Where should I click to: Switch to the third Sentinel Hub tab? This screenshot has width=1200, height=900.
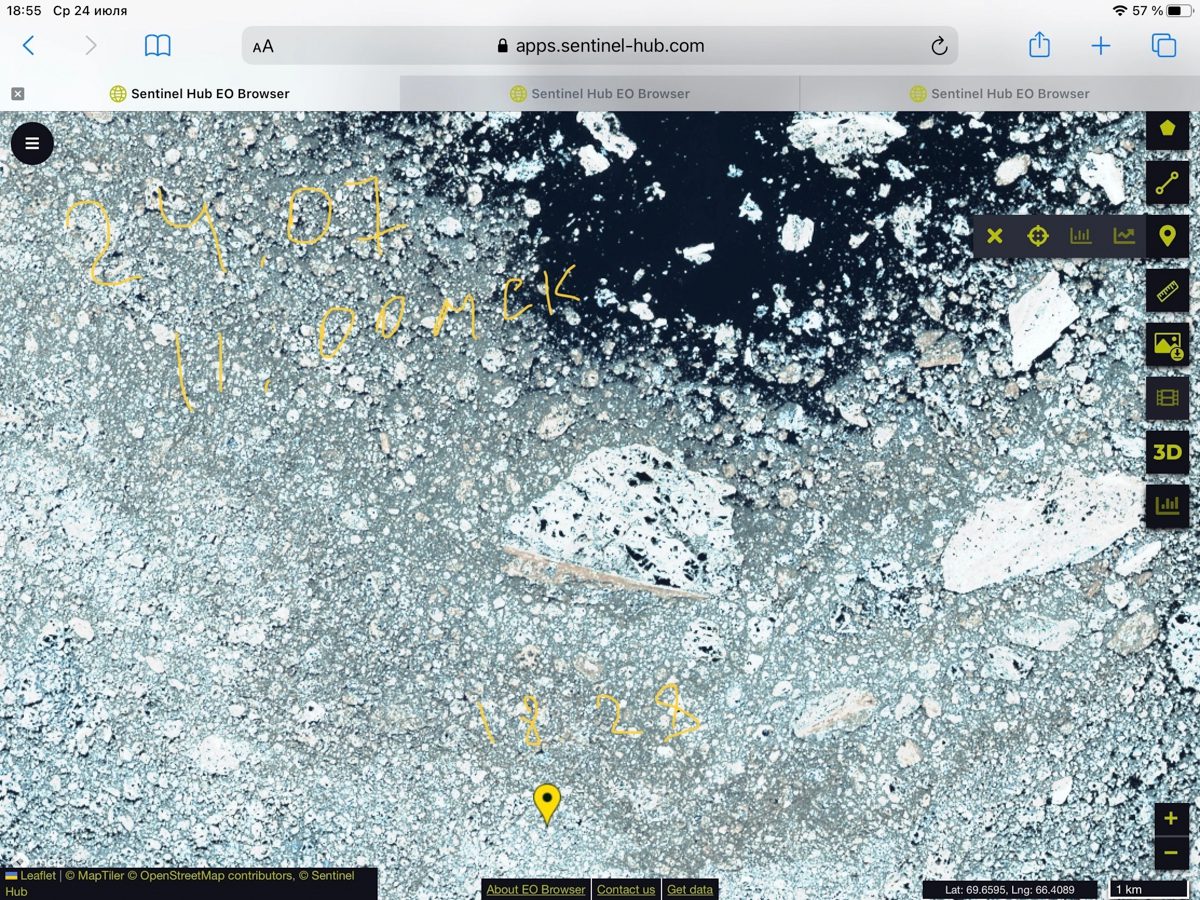(x=1000, y=94)
